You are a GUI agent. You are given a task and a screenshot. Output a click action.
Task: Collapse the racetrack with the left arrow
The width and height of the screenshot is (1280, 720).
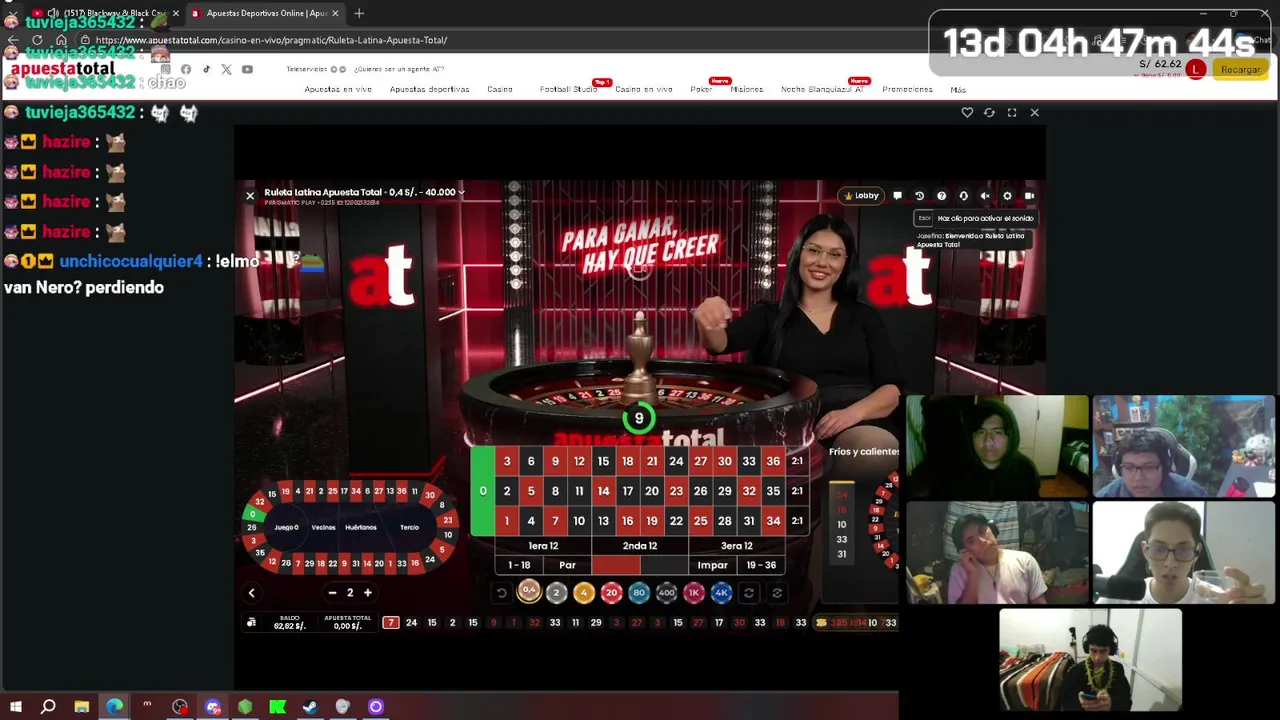coord(252,593)
